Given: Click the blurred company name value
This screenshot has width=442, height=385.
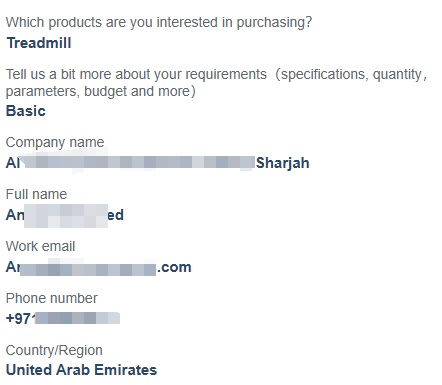Looking at the screenshot, I should (x=158, y=163).
